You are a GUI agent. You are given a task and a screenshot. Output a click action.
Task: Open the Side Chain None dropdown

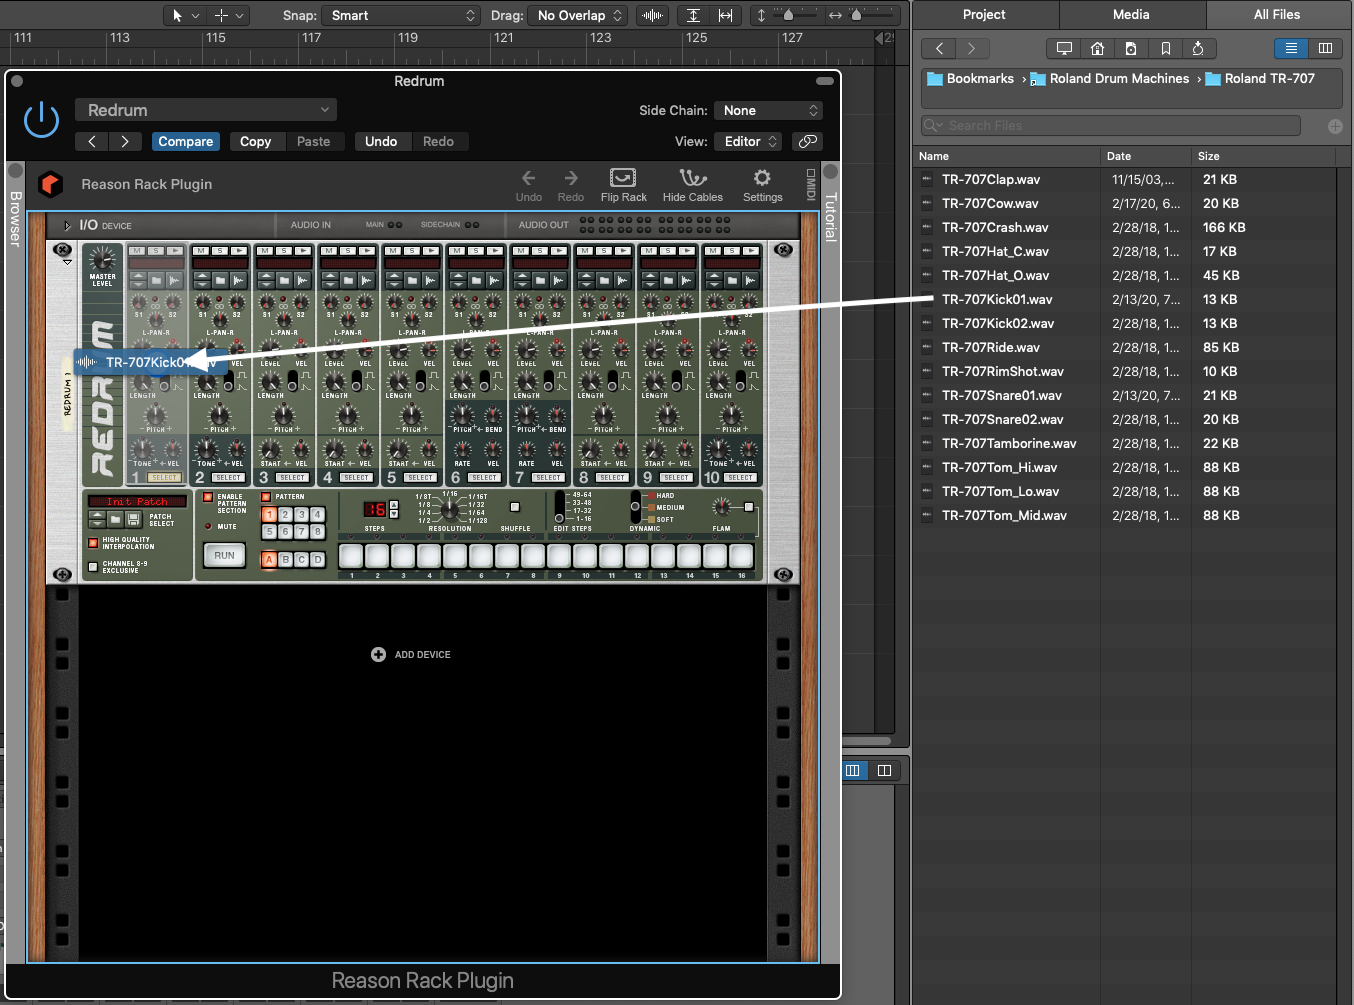(x=768, y=110)
